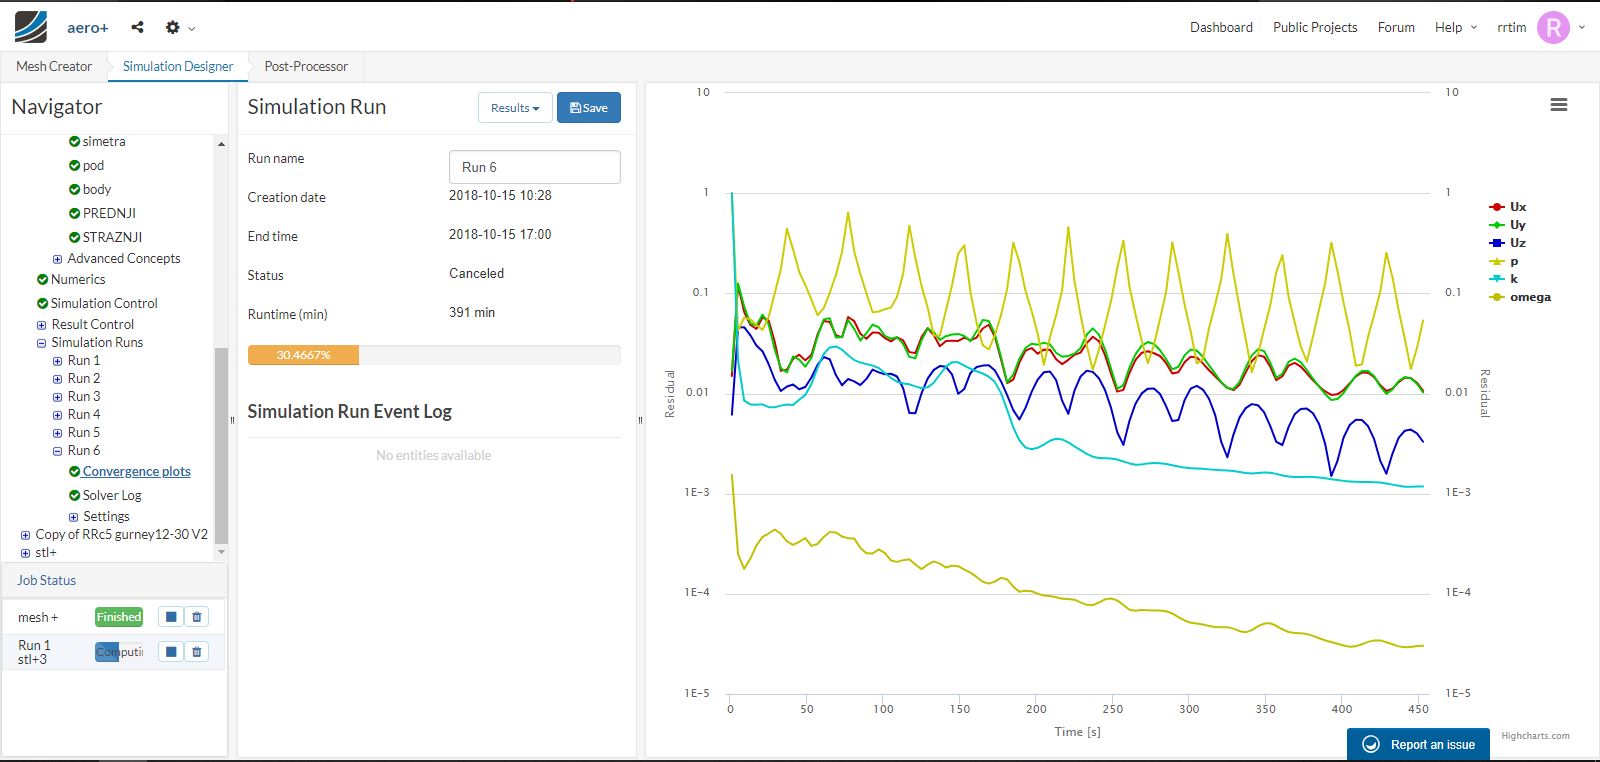This screenshot has width=1600, height=762.
Task: Click the share project icon
Action: [x=138, y=27]
